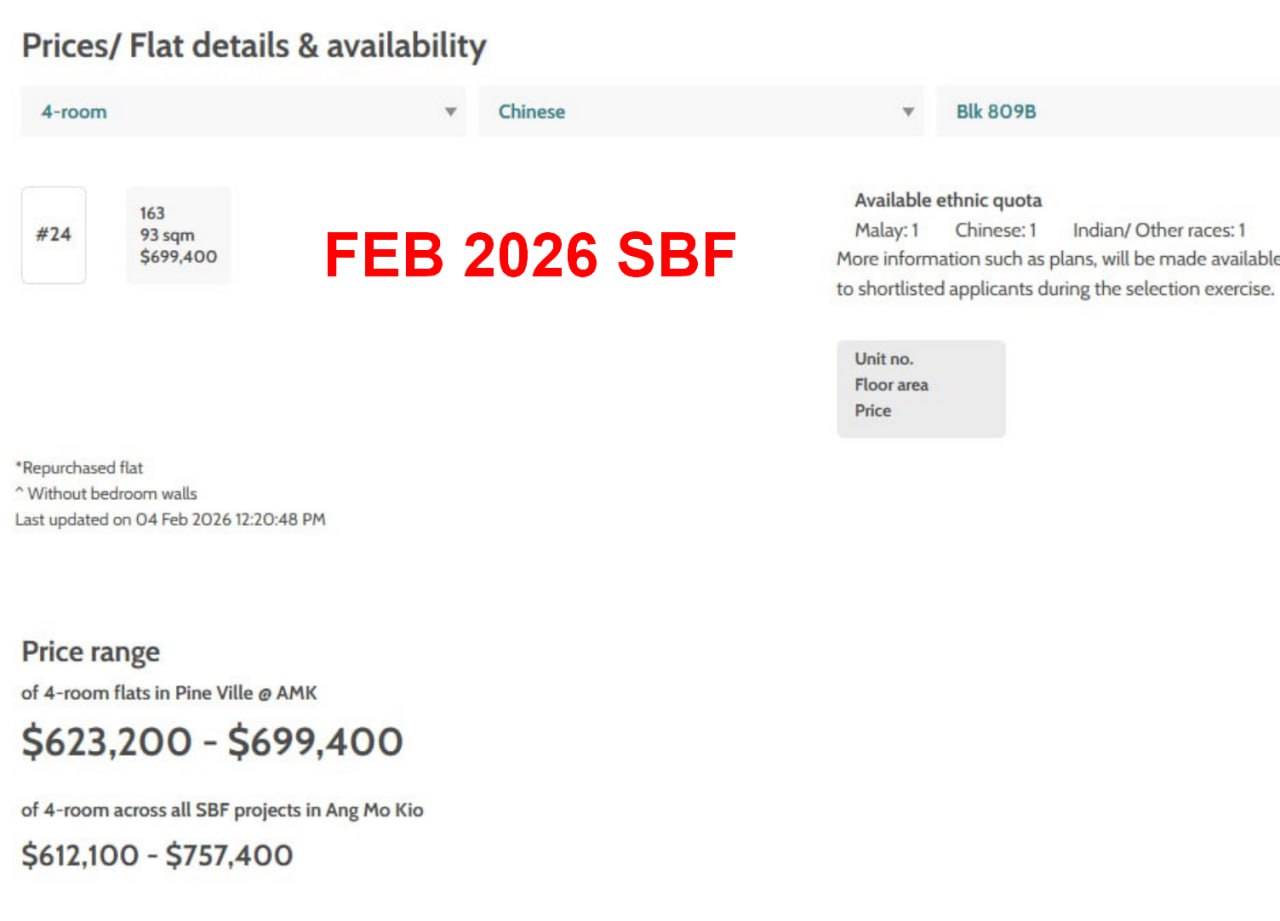Click the $699,400 price in unit card
The height and width of the screenshot is (921, 1280).
tap(179, 257)
